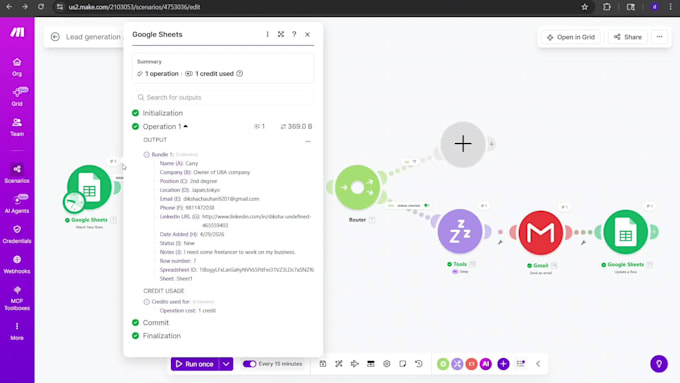Click the Status (I): New row
The width and height of the screenshot is (680, 383).
[177, 243]
